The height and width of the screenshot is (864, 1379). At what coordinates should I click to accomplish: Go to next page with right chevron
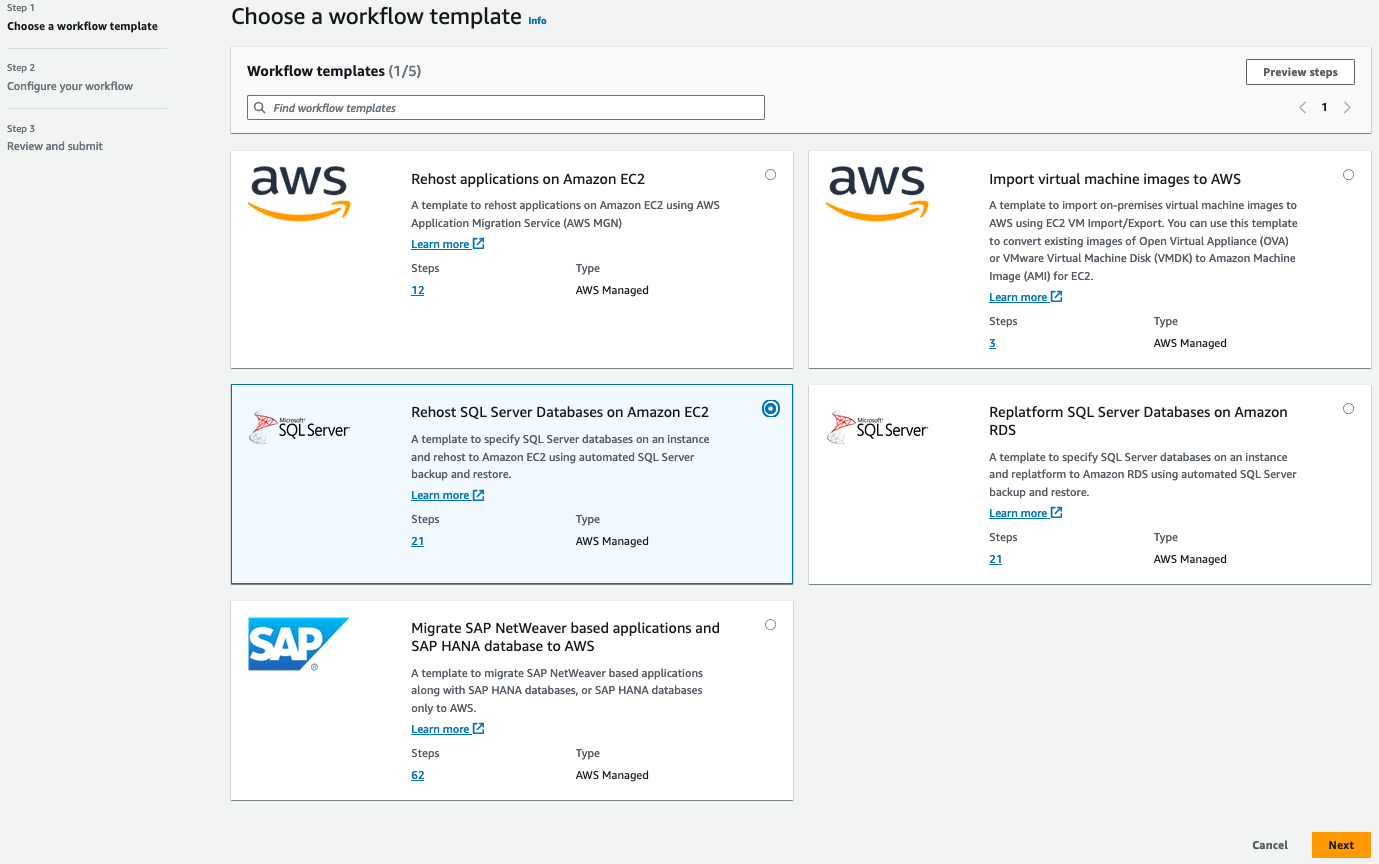pos(1347,107)
